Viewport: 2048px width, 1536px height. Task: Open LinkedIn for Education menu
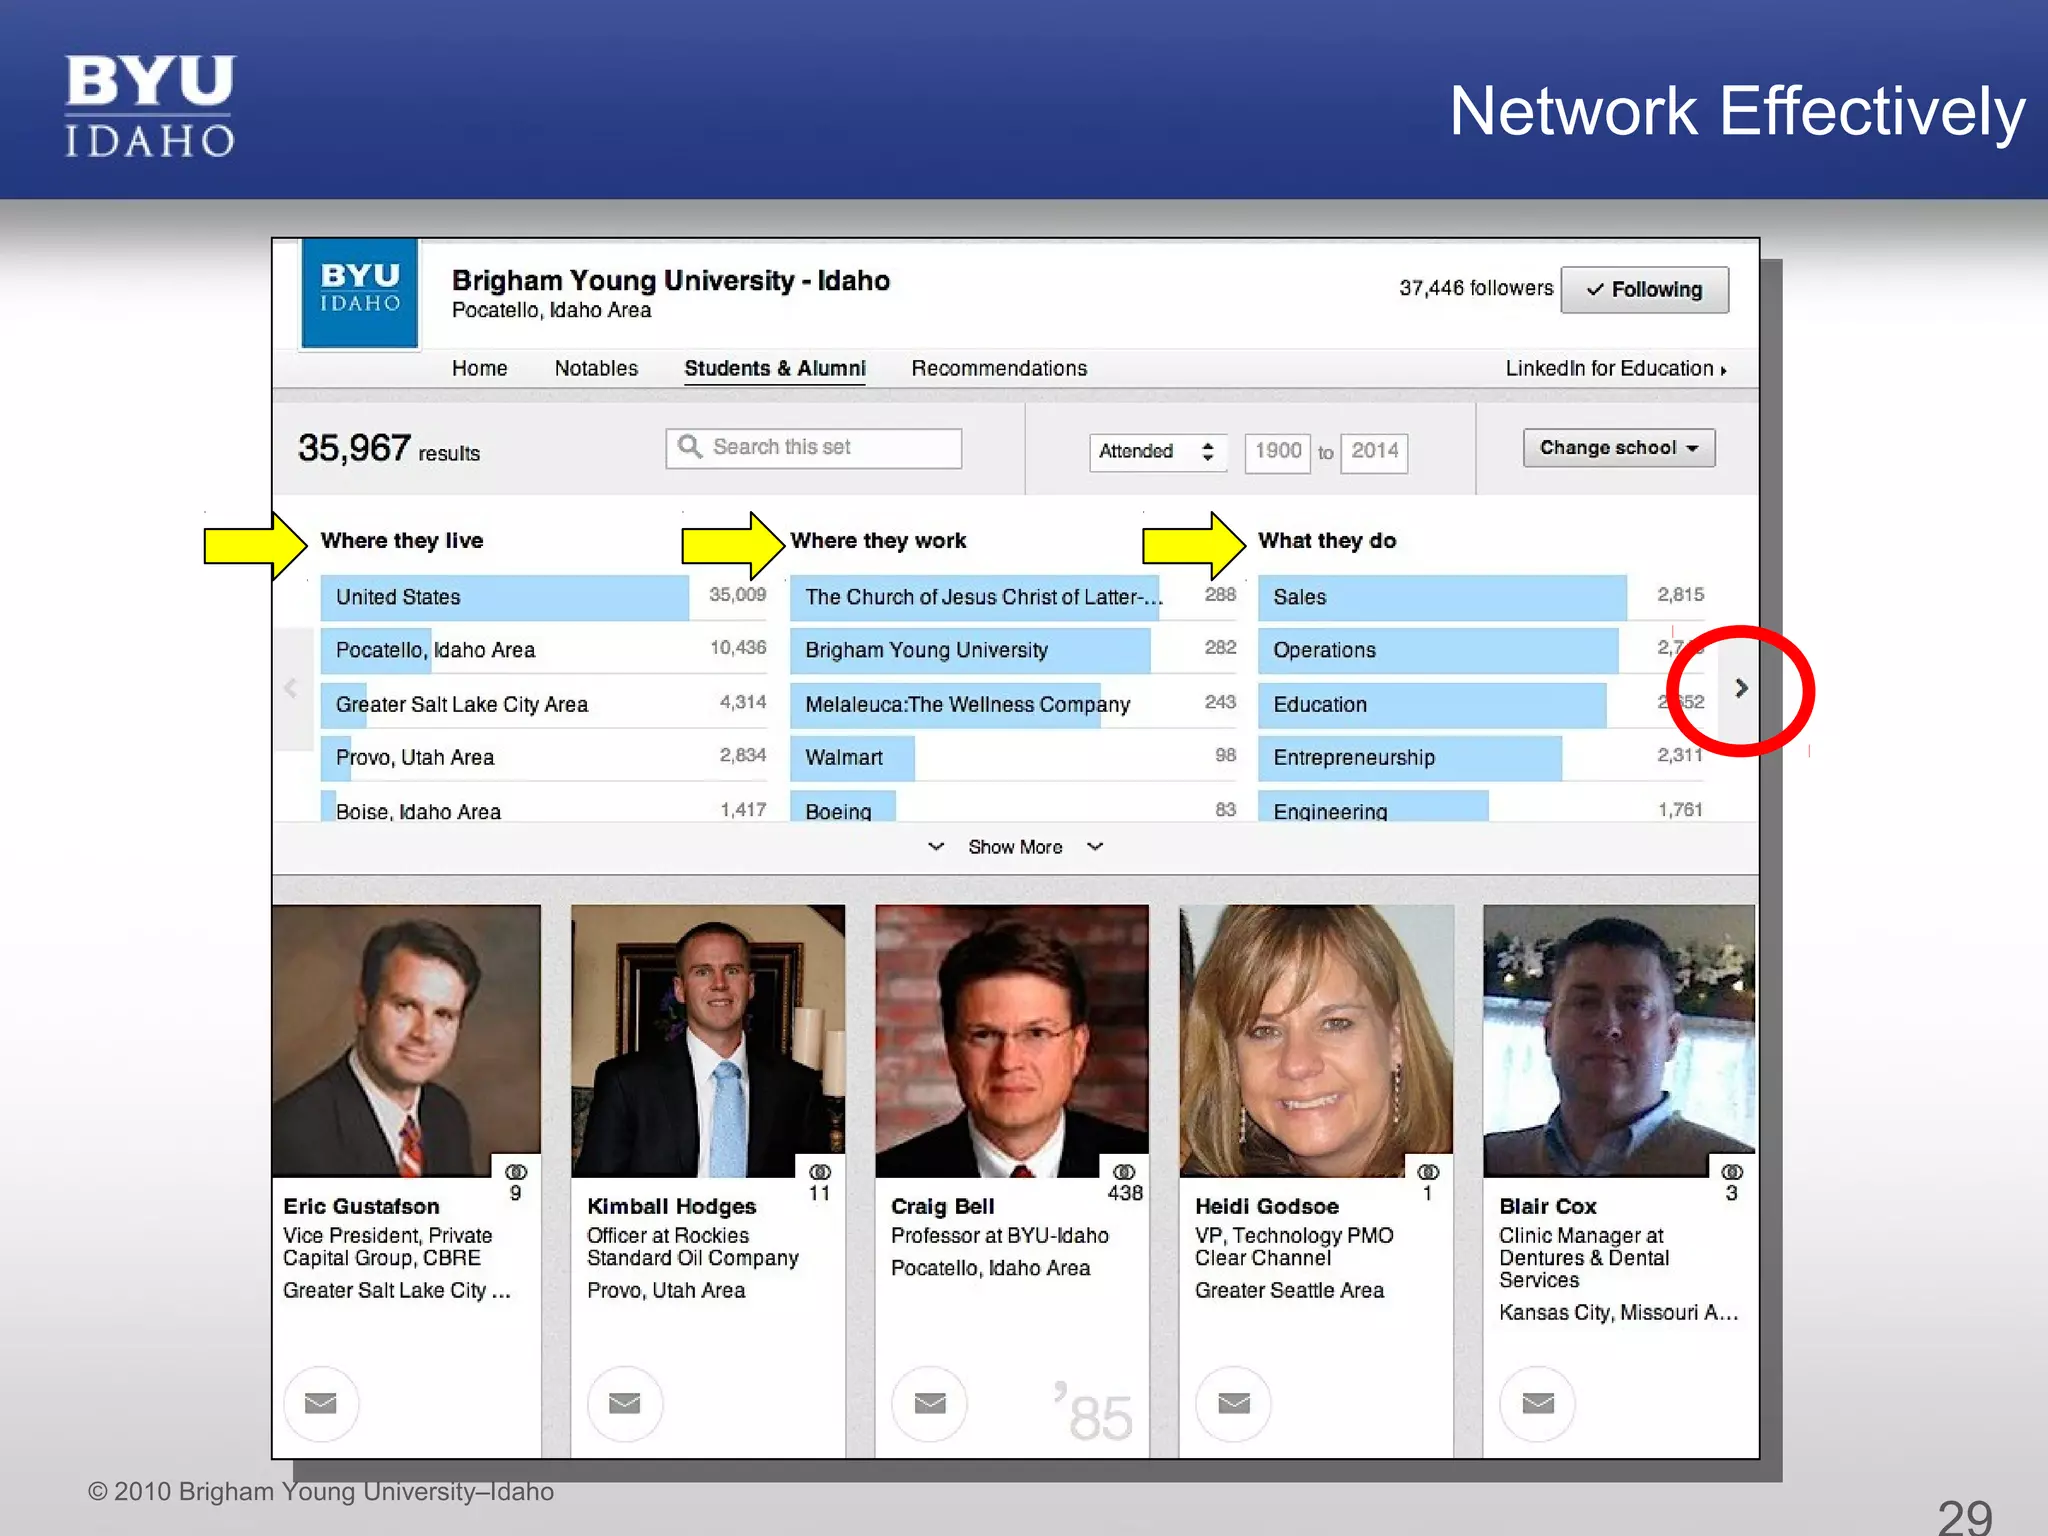[x=1616, y=368]
